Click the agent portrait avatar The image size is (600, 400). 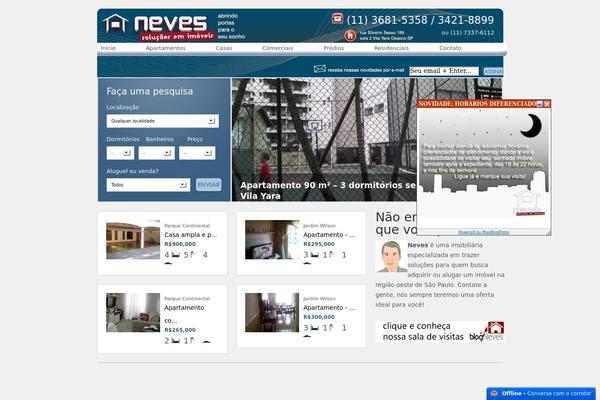391,256
